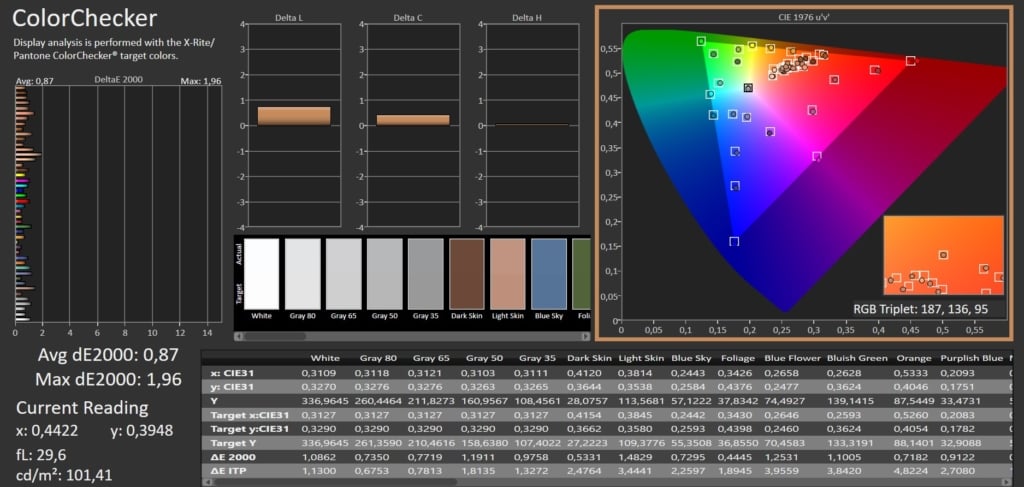Open the Delta H chart
This screenshot has height=487, width=1024.
coord(532,125)
